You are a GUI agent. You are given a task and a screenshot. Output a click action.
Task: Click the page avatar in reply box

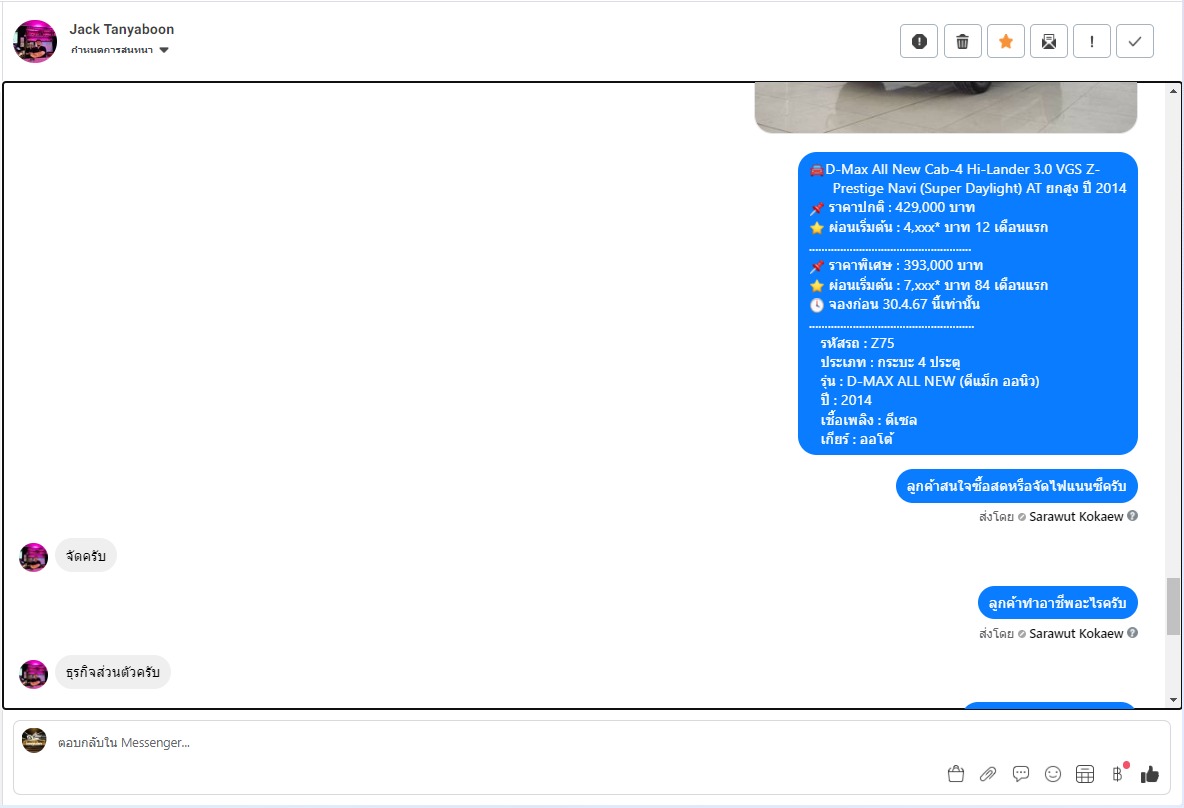click(x=34, y=741)
